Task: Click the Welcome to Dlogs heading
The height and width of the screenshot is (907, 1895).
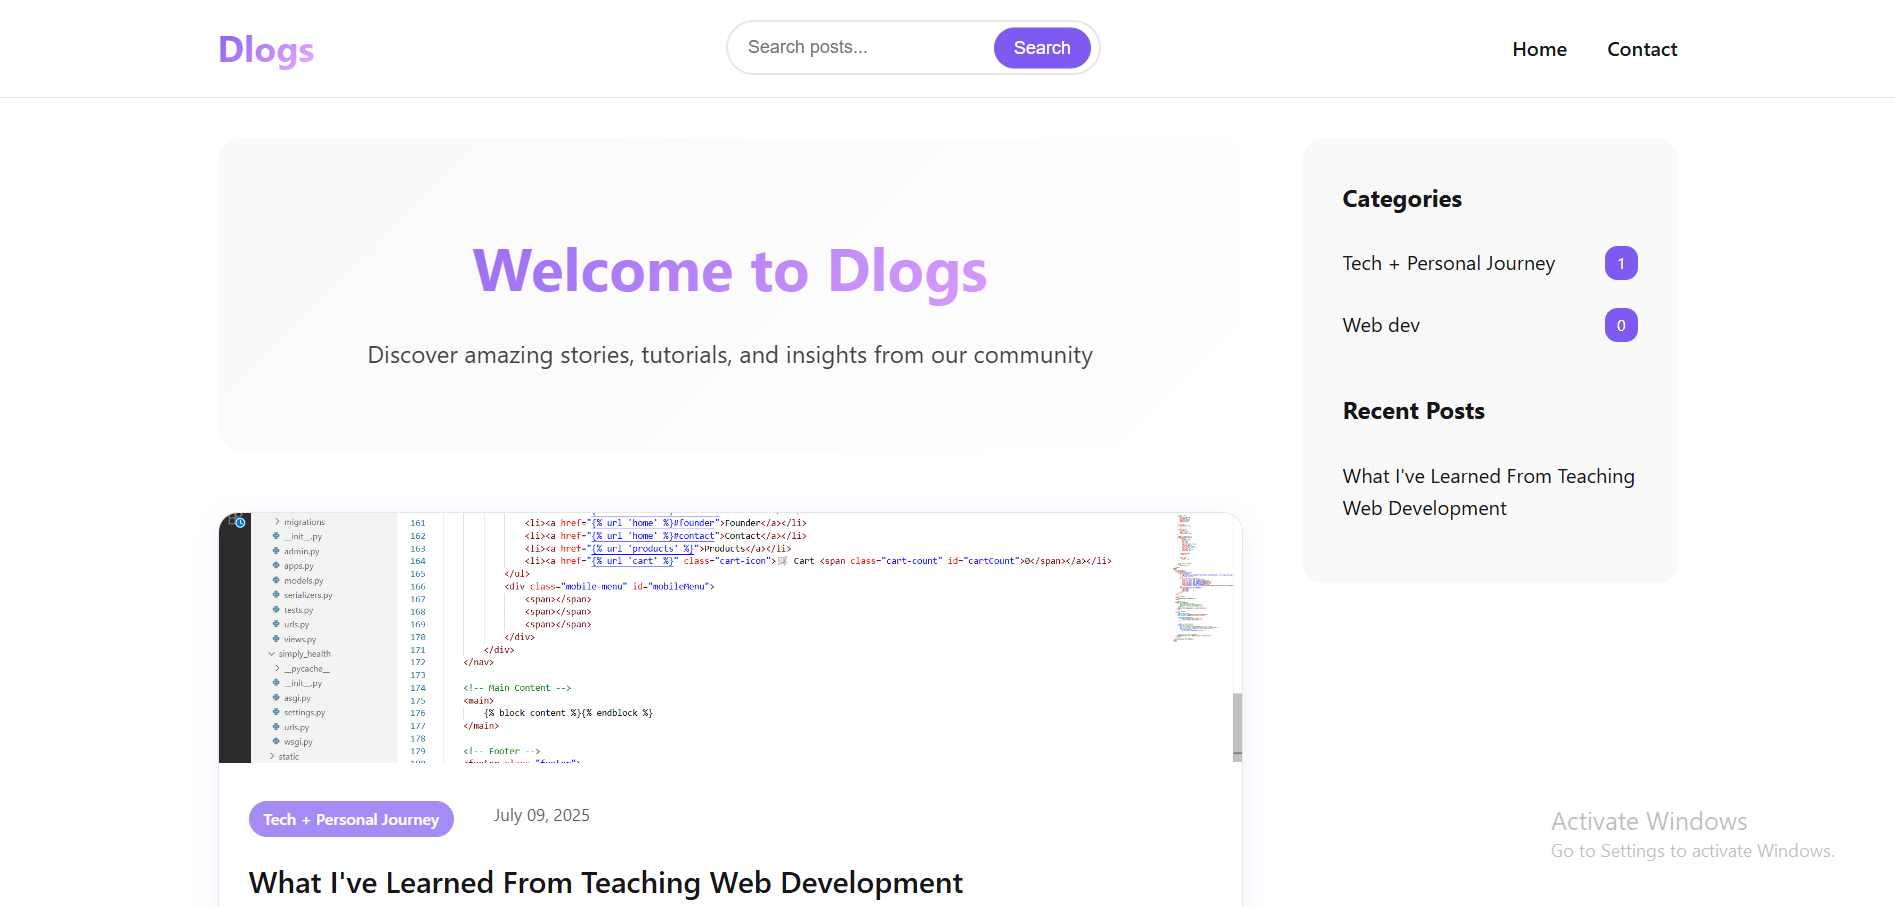Action: pyautogui.click(x=730, y=271)
